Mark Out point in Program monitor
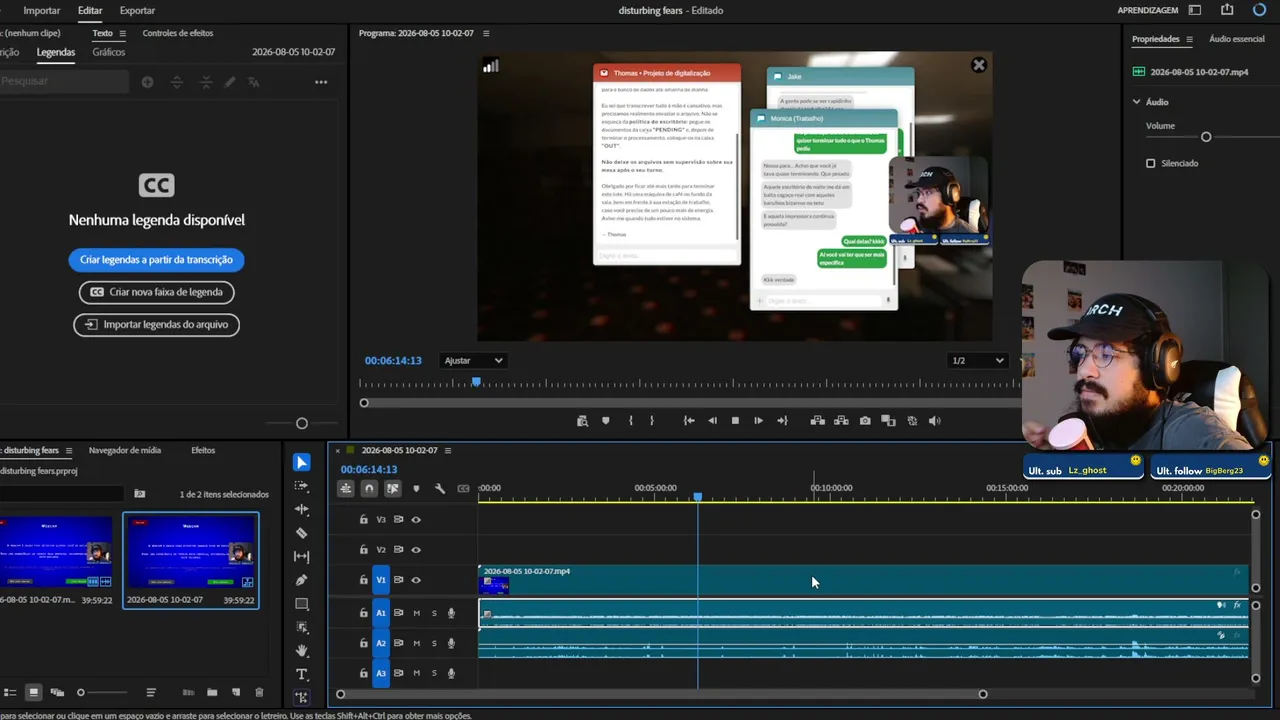This screenshot has width=1280, height=720. point(652,421)
